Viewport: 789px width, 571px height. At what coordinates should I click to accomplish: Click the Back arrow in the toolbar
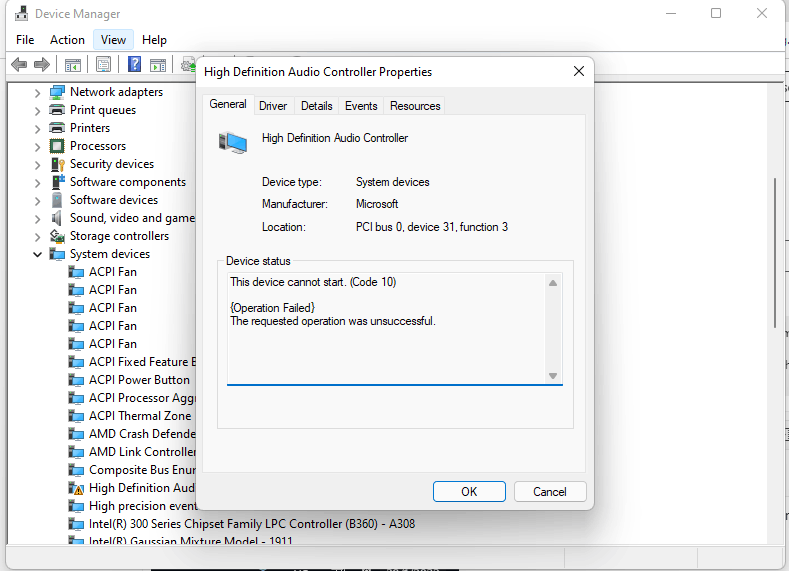(19, 64)
